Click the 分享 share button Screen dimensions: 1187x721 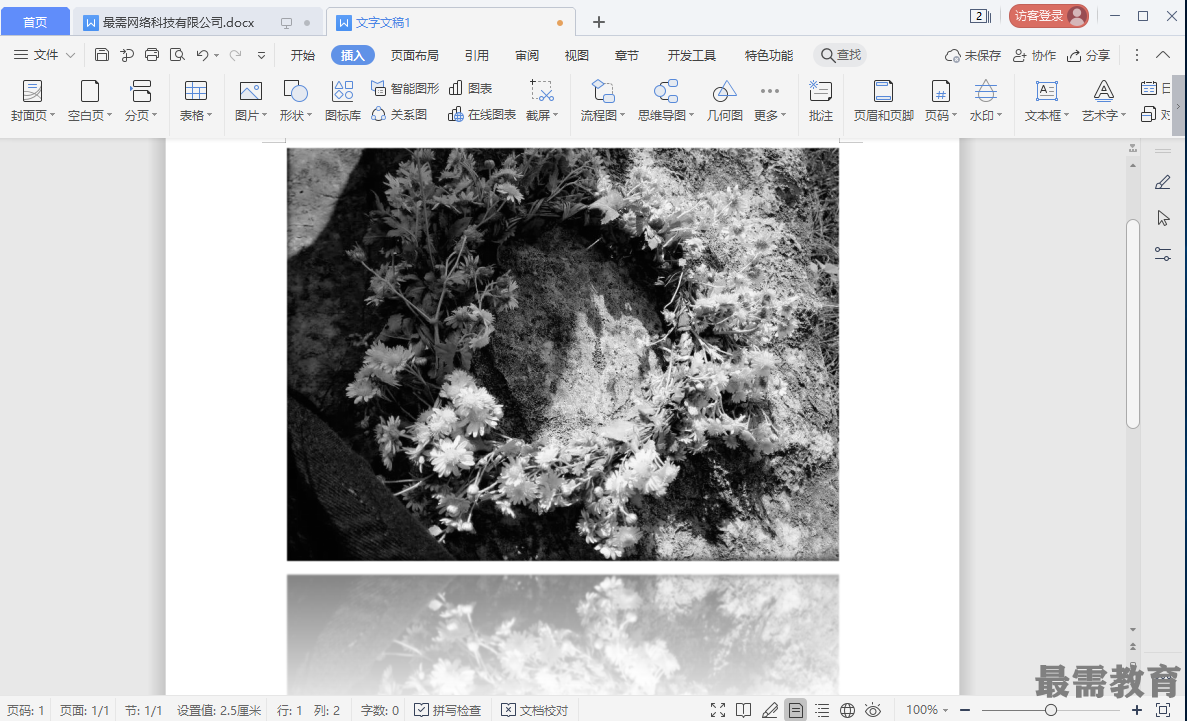pyautogui.click(x=1088, y=55)
